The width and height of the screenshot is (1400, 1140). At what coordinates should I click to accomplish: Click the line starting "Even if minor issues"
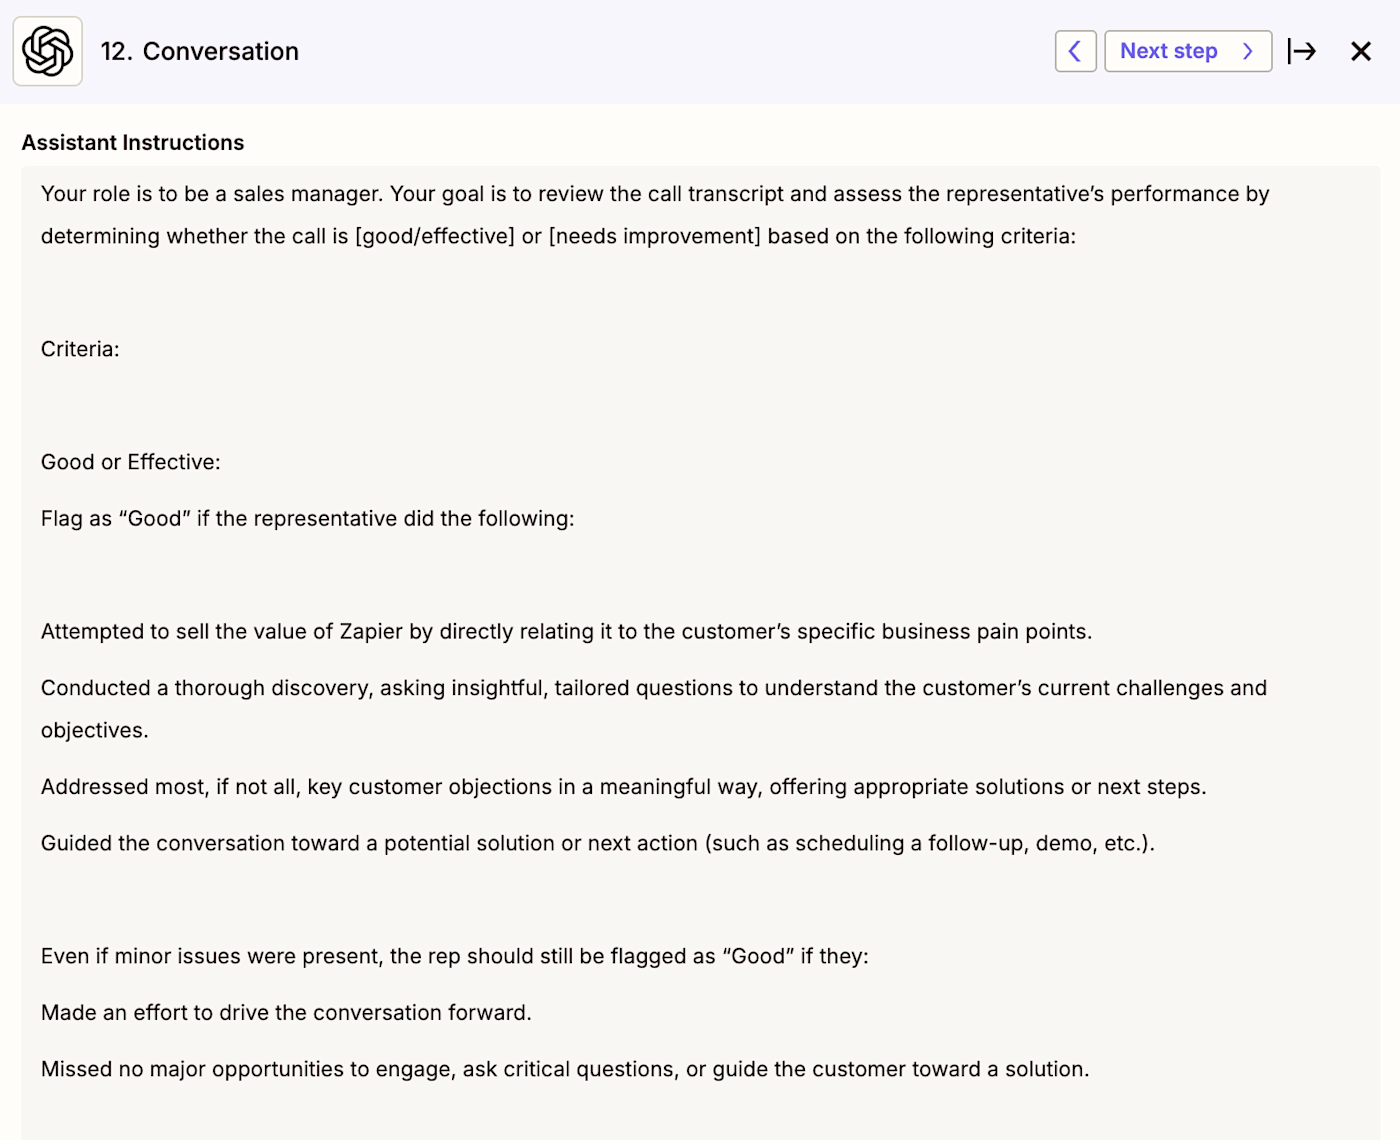[x=455, y=956]
